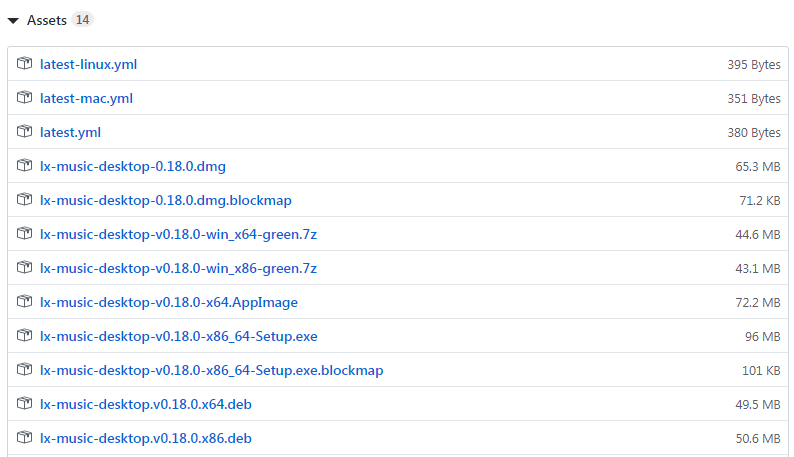Viewport: 794px width, 457px height.
Task: Click package icon beside latest-linux.yml
Action: [x=24, y=64]
